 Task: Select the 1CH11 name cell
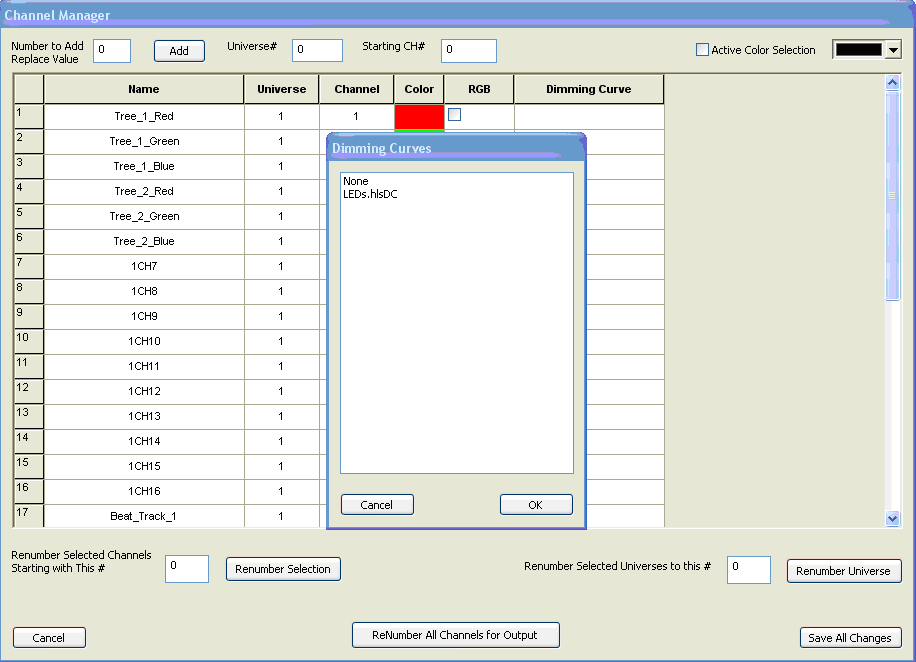(144, 367)
